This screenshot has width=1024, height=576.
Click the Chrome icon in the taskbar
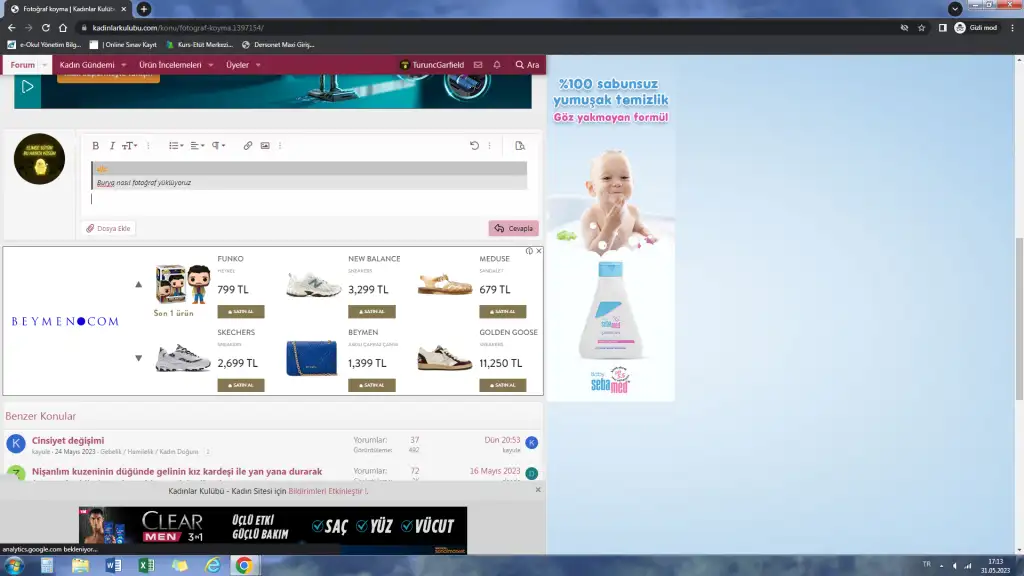click(244, 566)
